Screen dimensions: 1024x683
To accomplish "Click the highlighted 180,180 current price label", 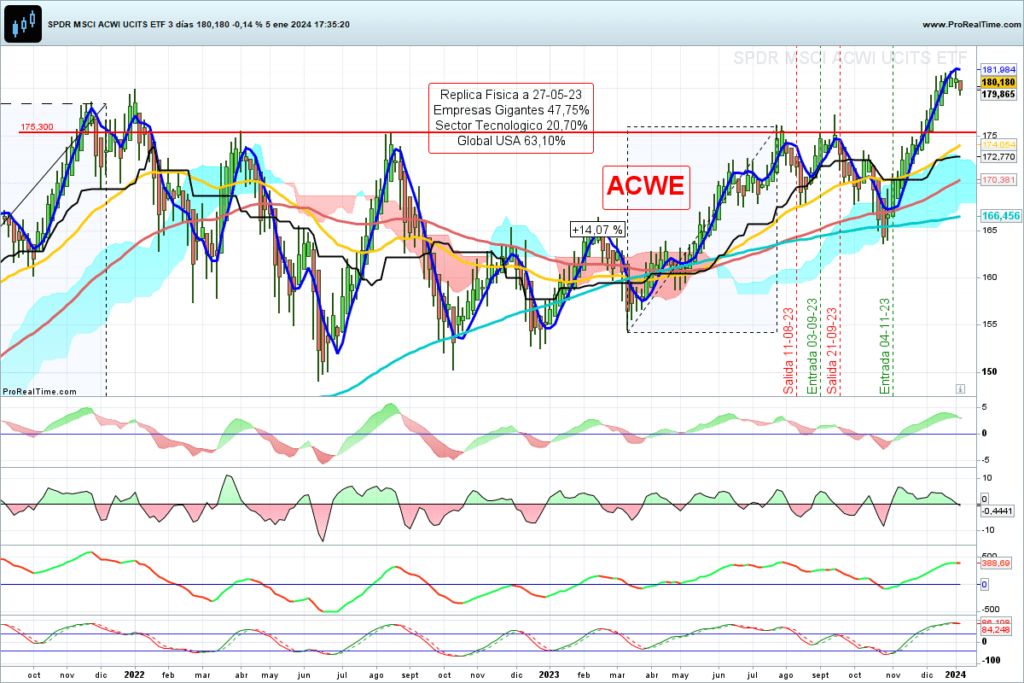I will [999, 82].
